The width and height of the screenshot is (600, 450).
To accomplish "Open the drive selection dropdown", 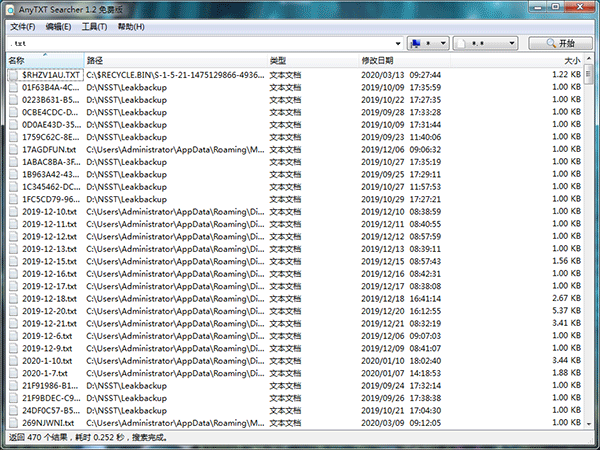I will [428, 43].
